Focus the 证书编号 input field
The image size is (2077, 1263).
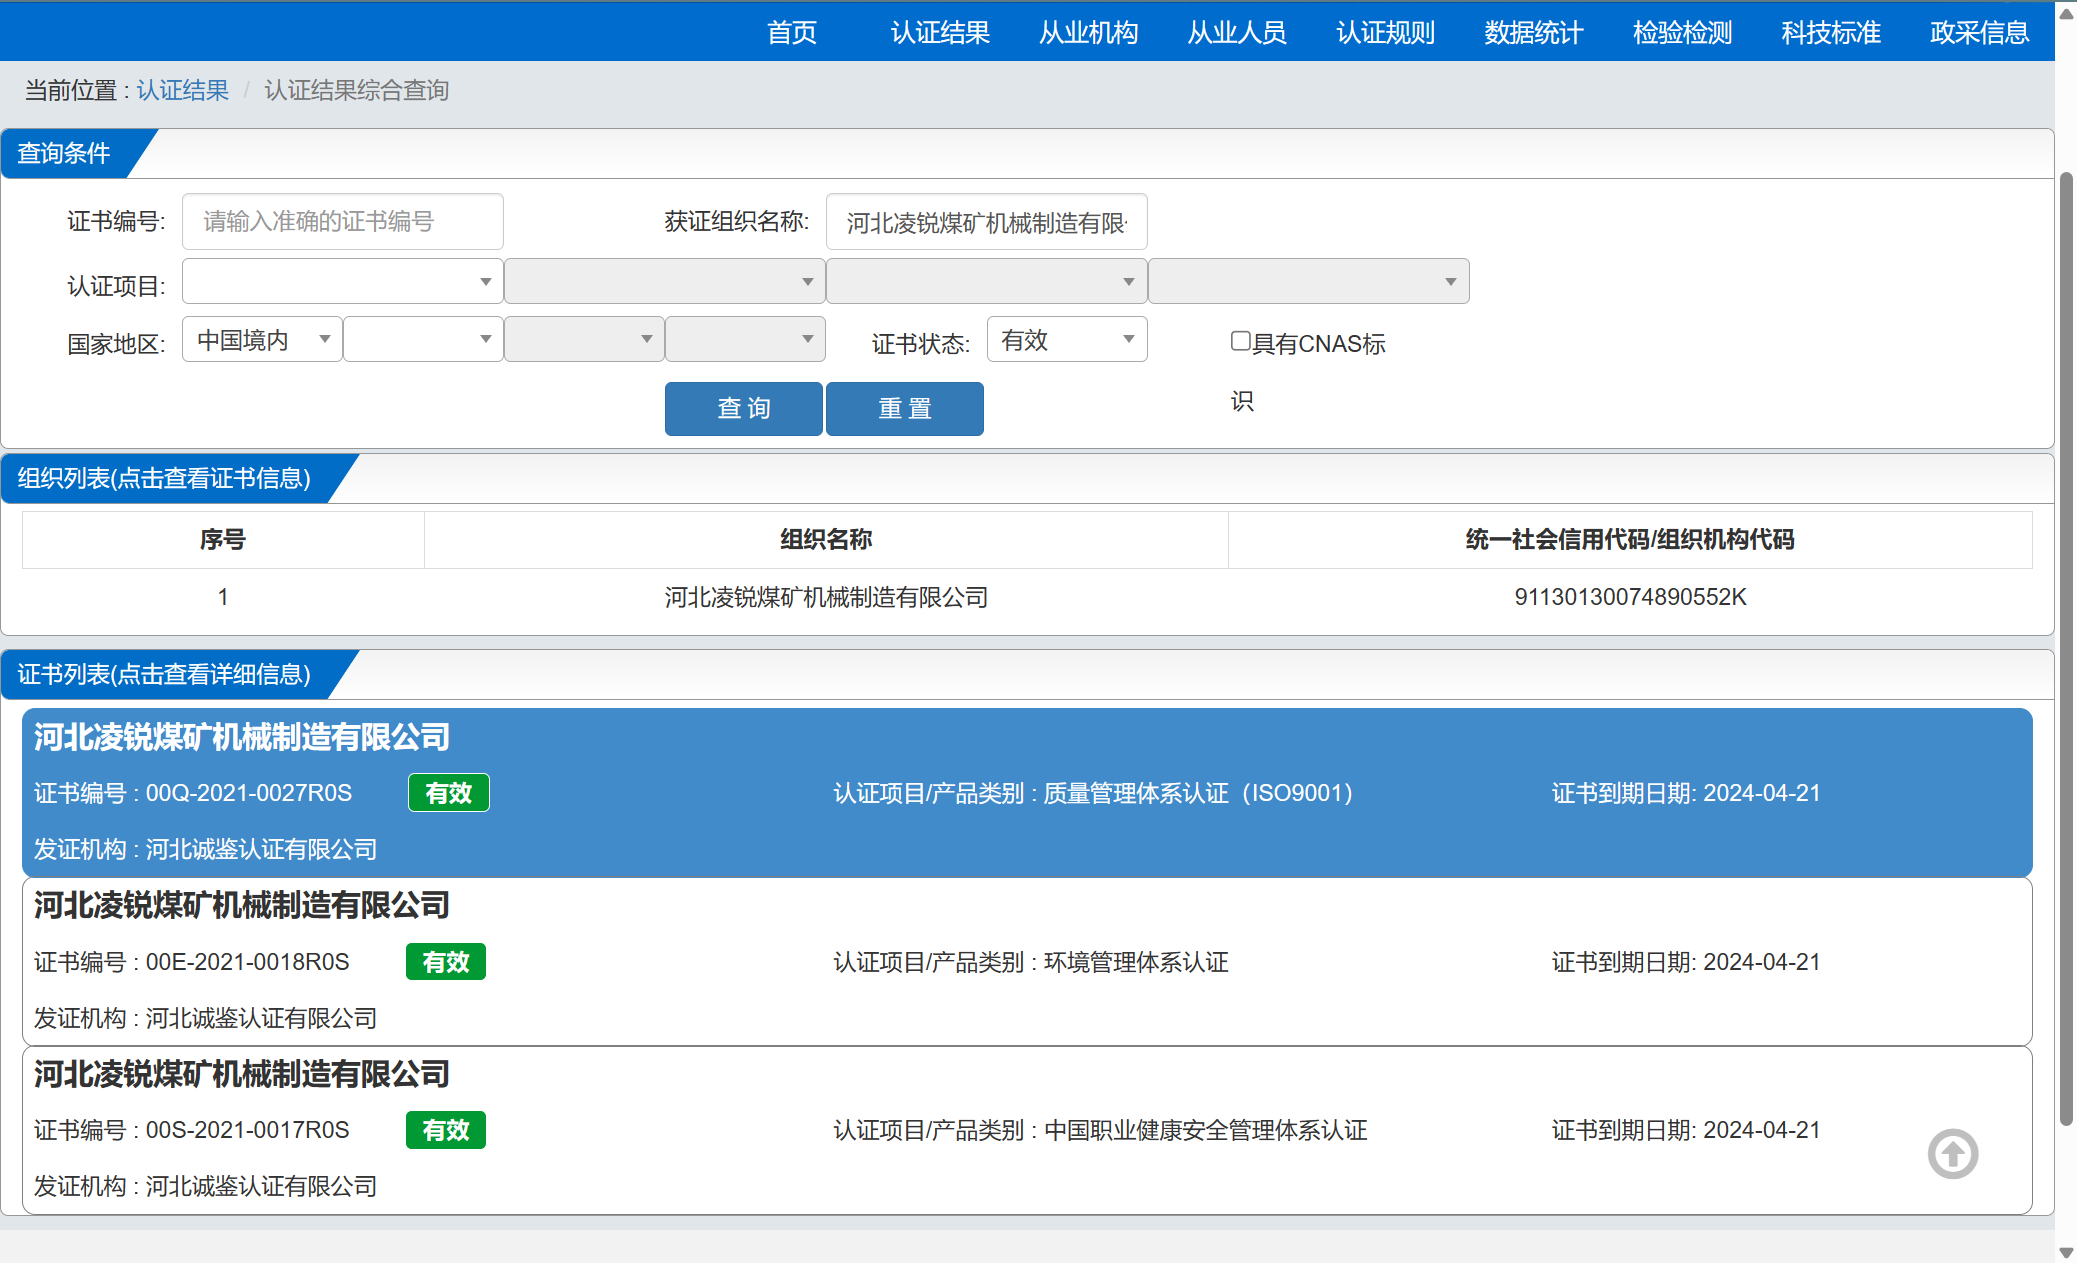coord(343,222)
